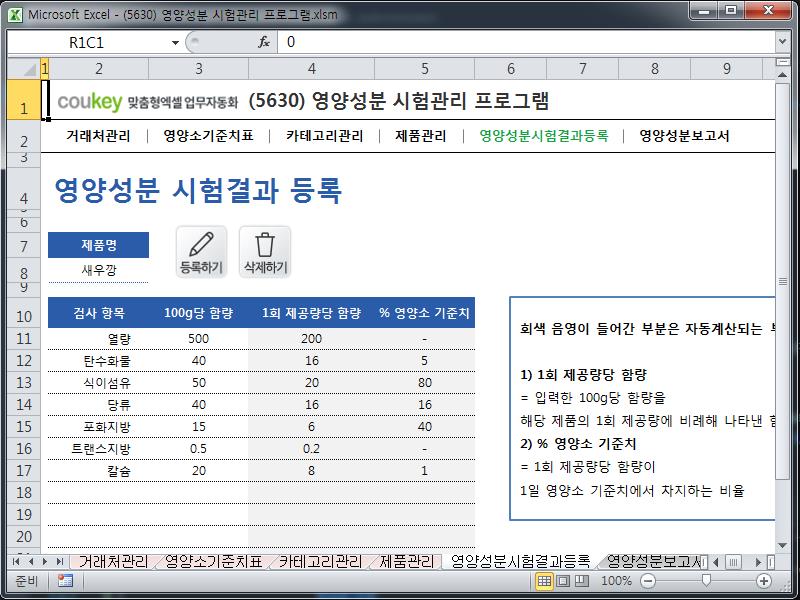Select product name cell 새우깡
The image size is (800, 600).
98,270
